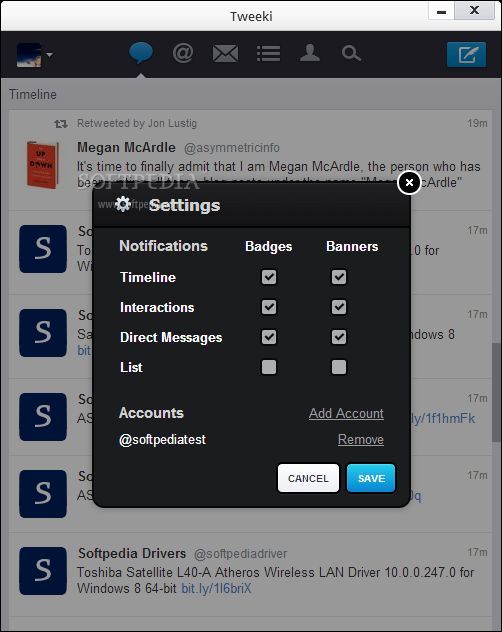The image size is (502, 632).
Task: Click Megan McArdle's book avatar
Action: coord(42,164)
